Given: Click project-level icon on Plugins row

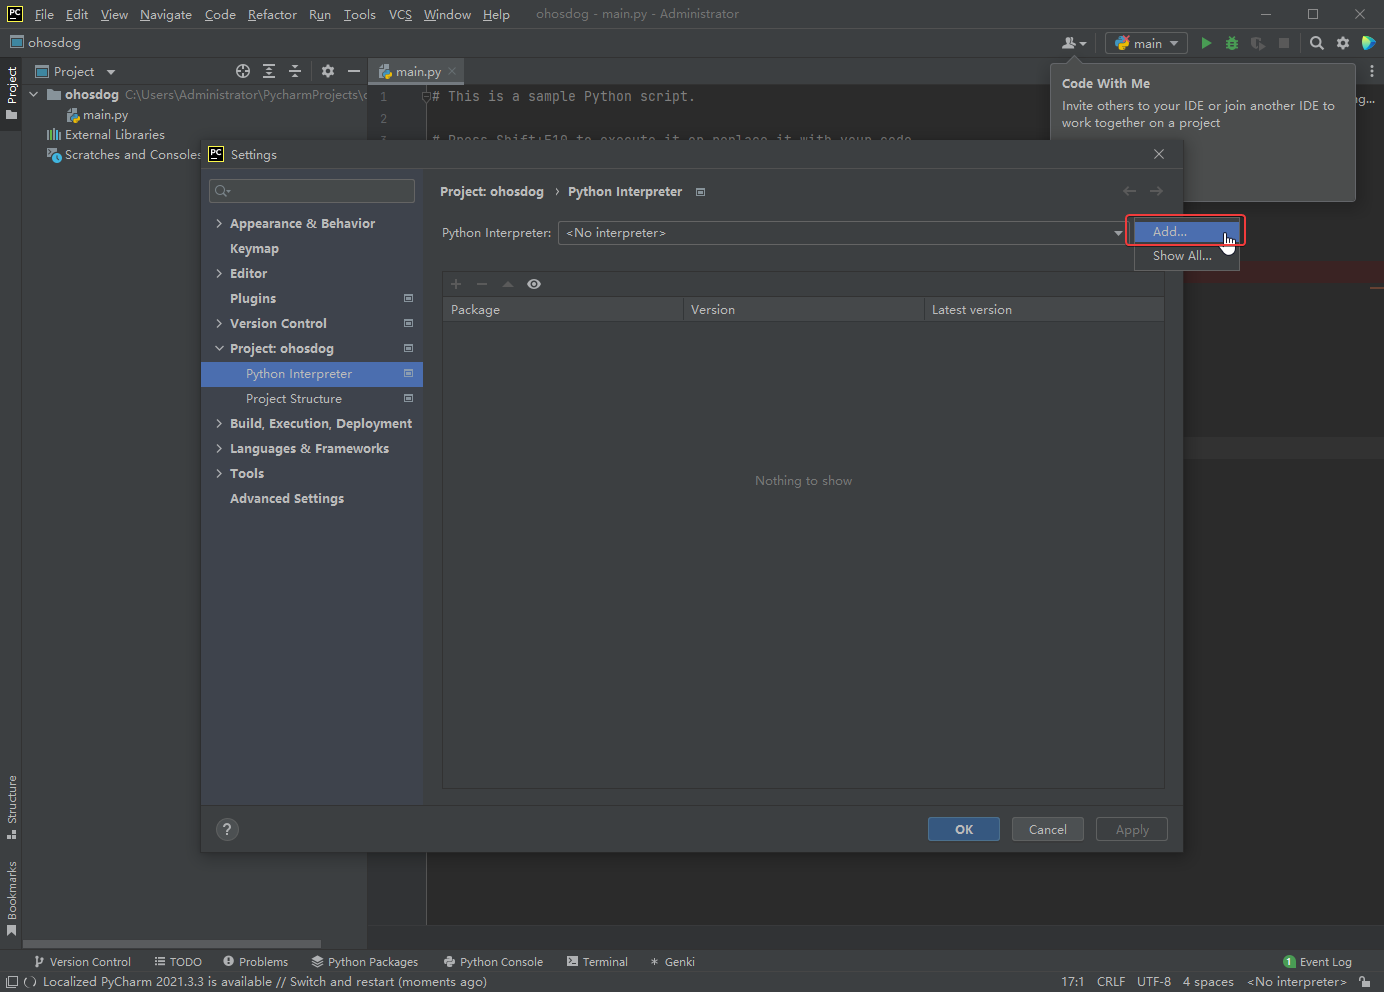Looking at the screenshot, I should pyautogui.click(x=408, y=298).
